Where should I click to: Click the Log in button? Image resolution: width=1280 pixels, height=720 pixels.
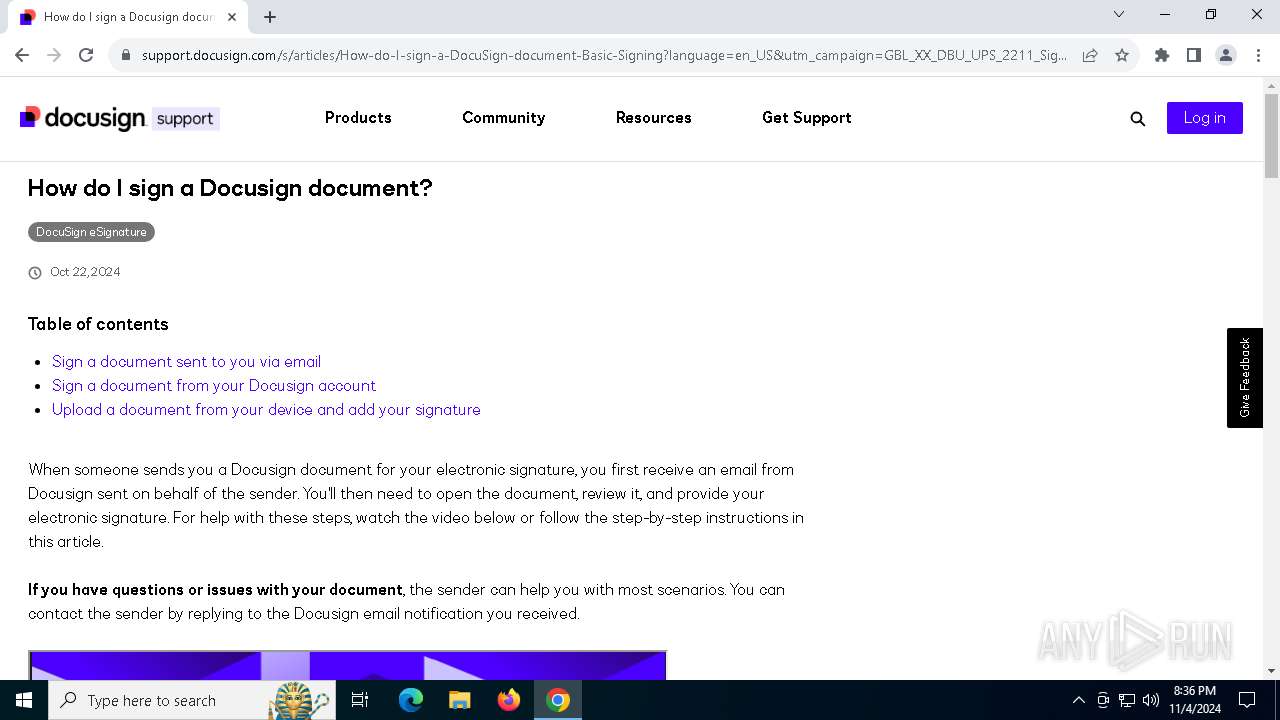pyautogui.click(x=1204, y=118)
